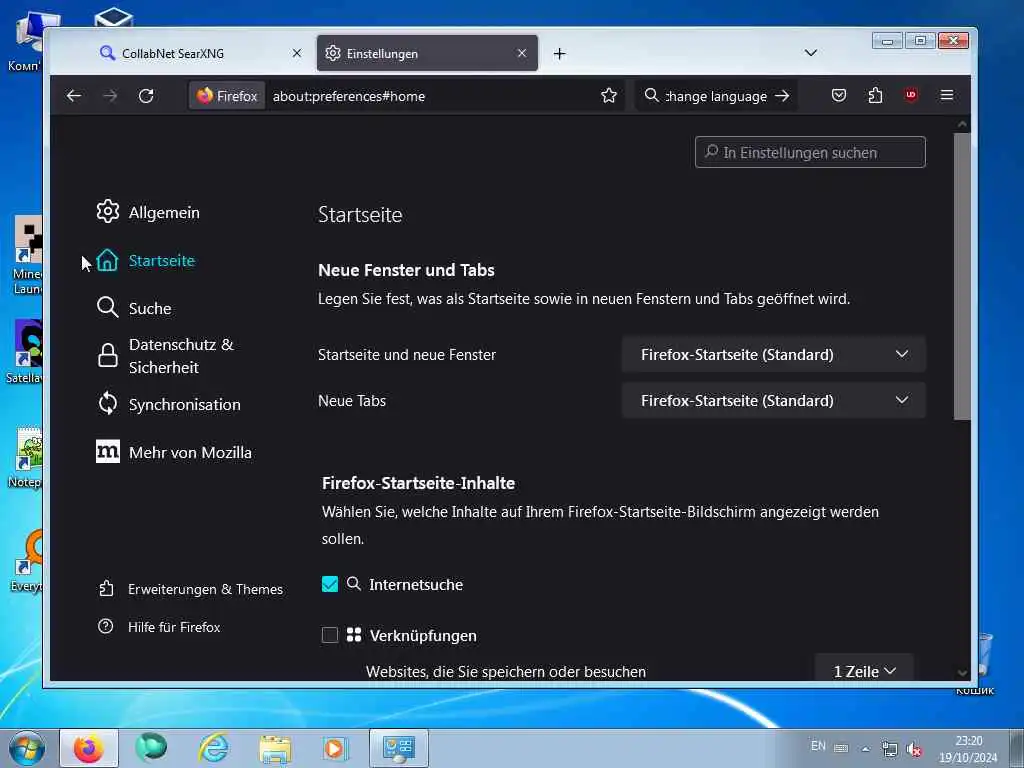Open the Suche settings category
The width and height of the screenshot is (1024, 768).
[134, 308]
